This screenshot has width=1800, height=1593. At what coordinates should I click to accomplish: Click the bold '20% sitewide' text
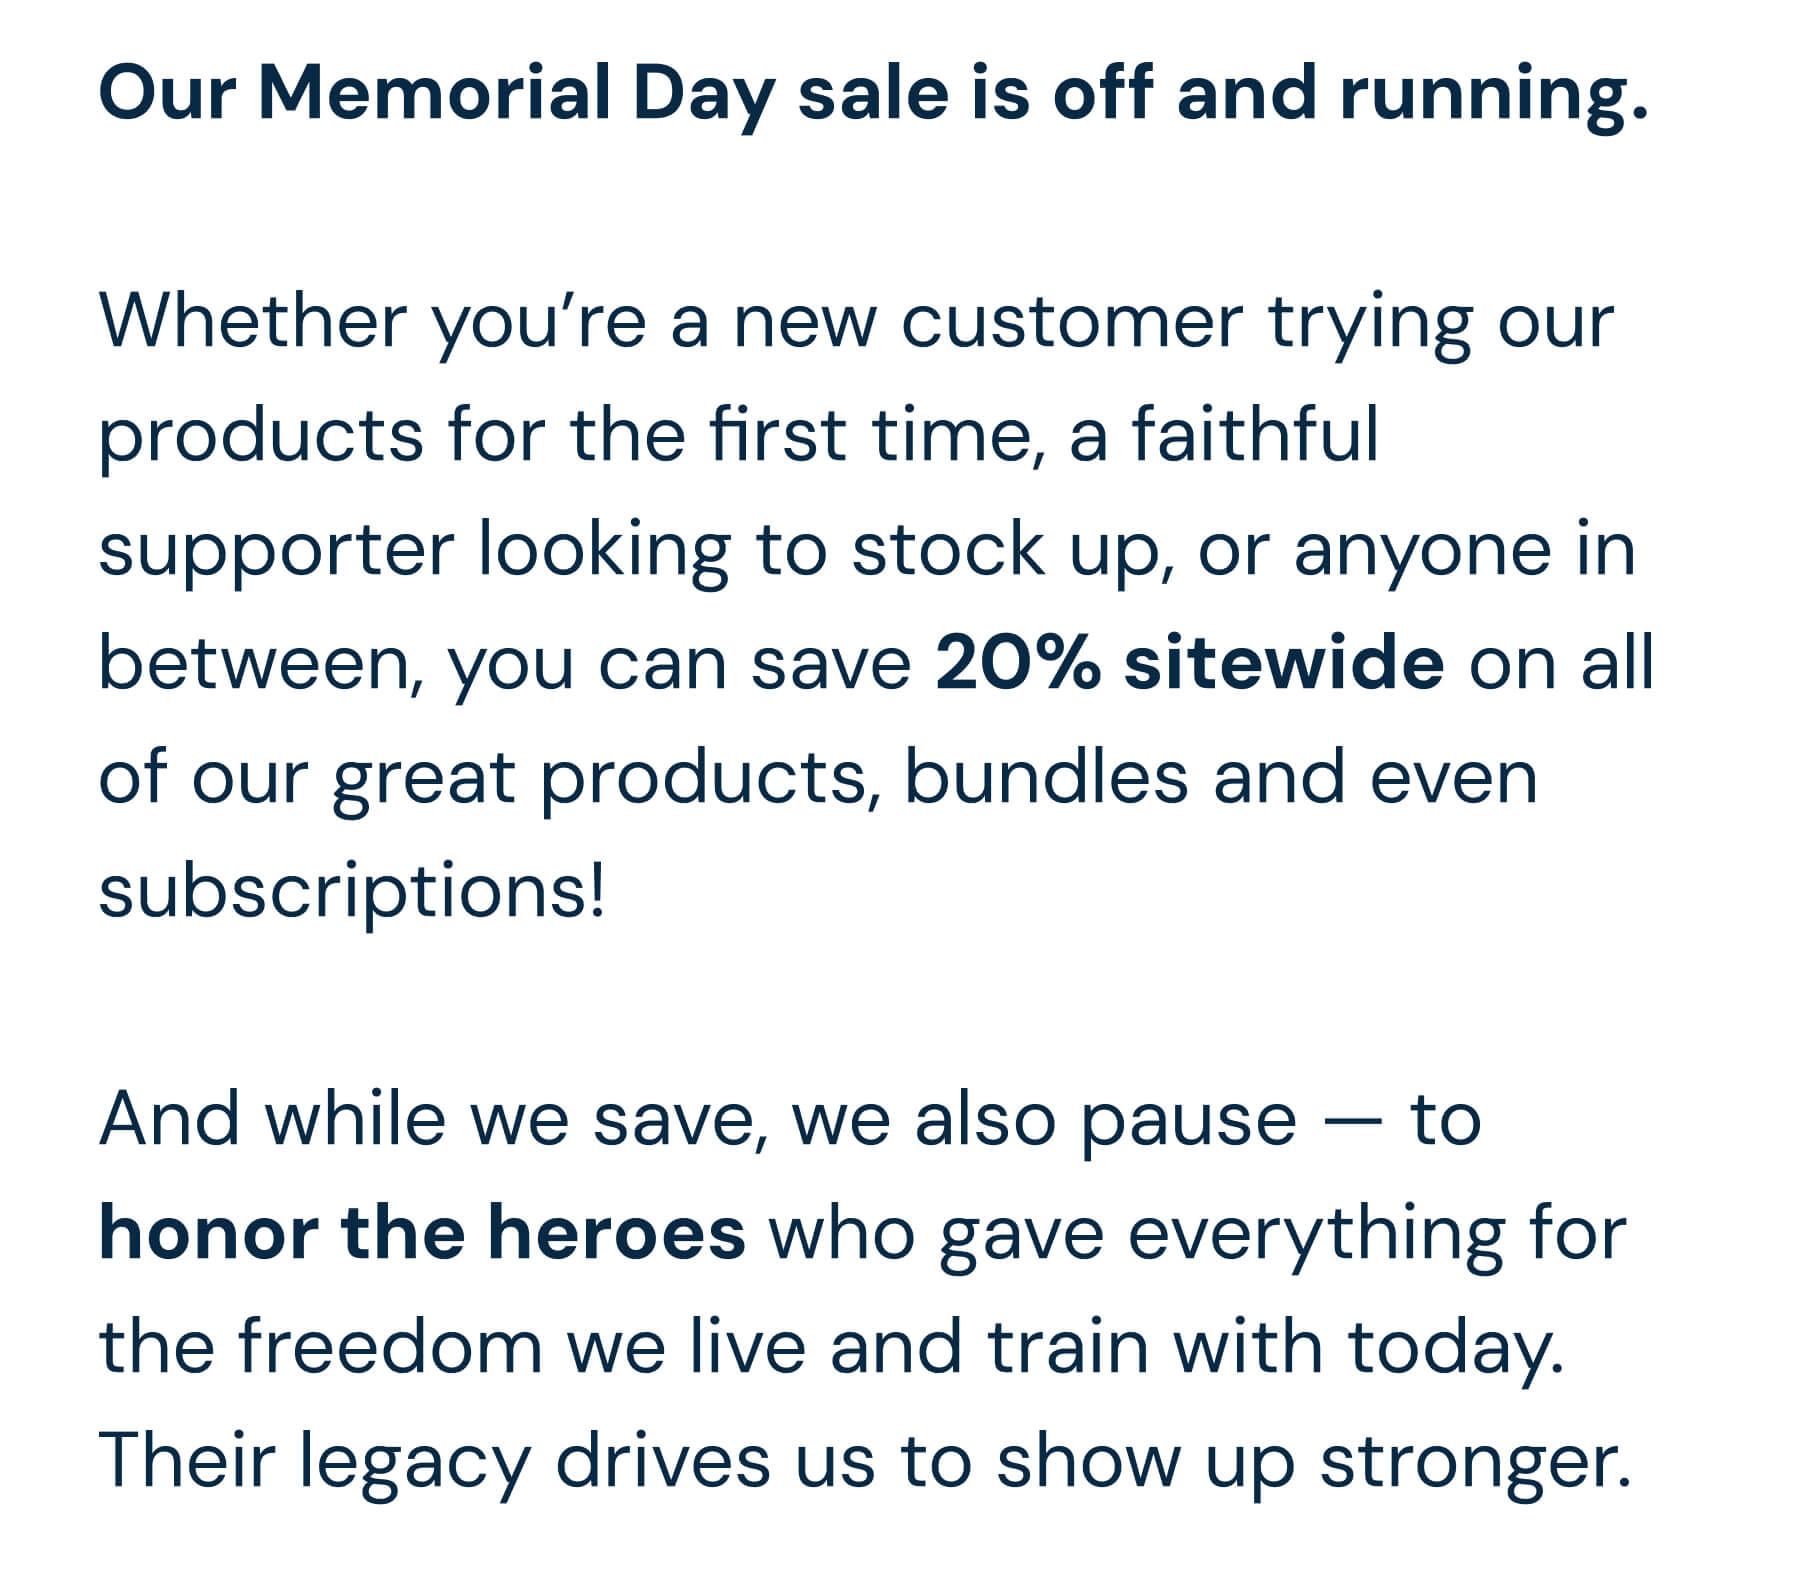pos(1189,664)
